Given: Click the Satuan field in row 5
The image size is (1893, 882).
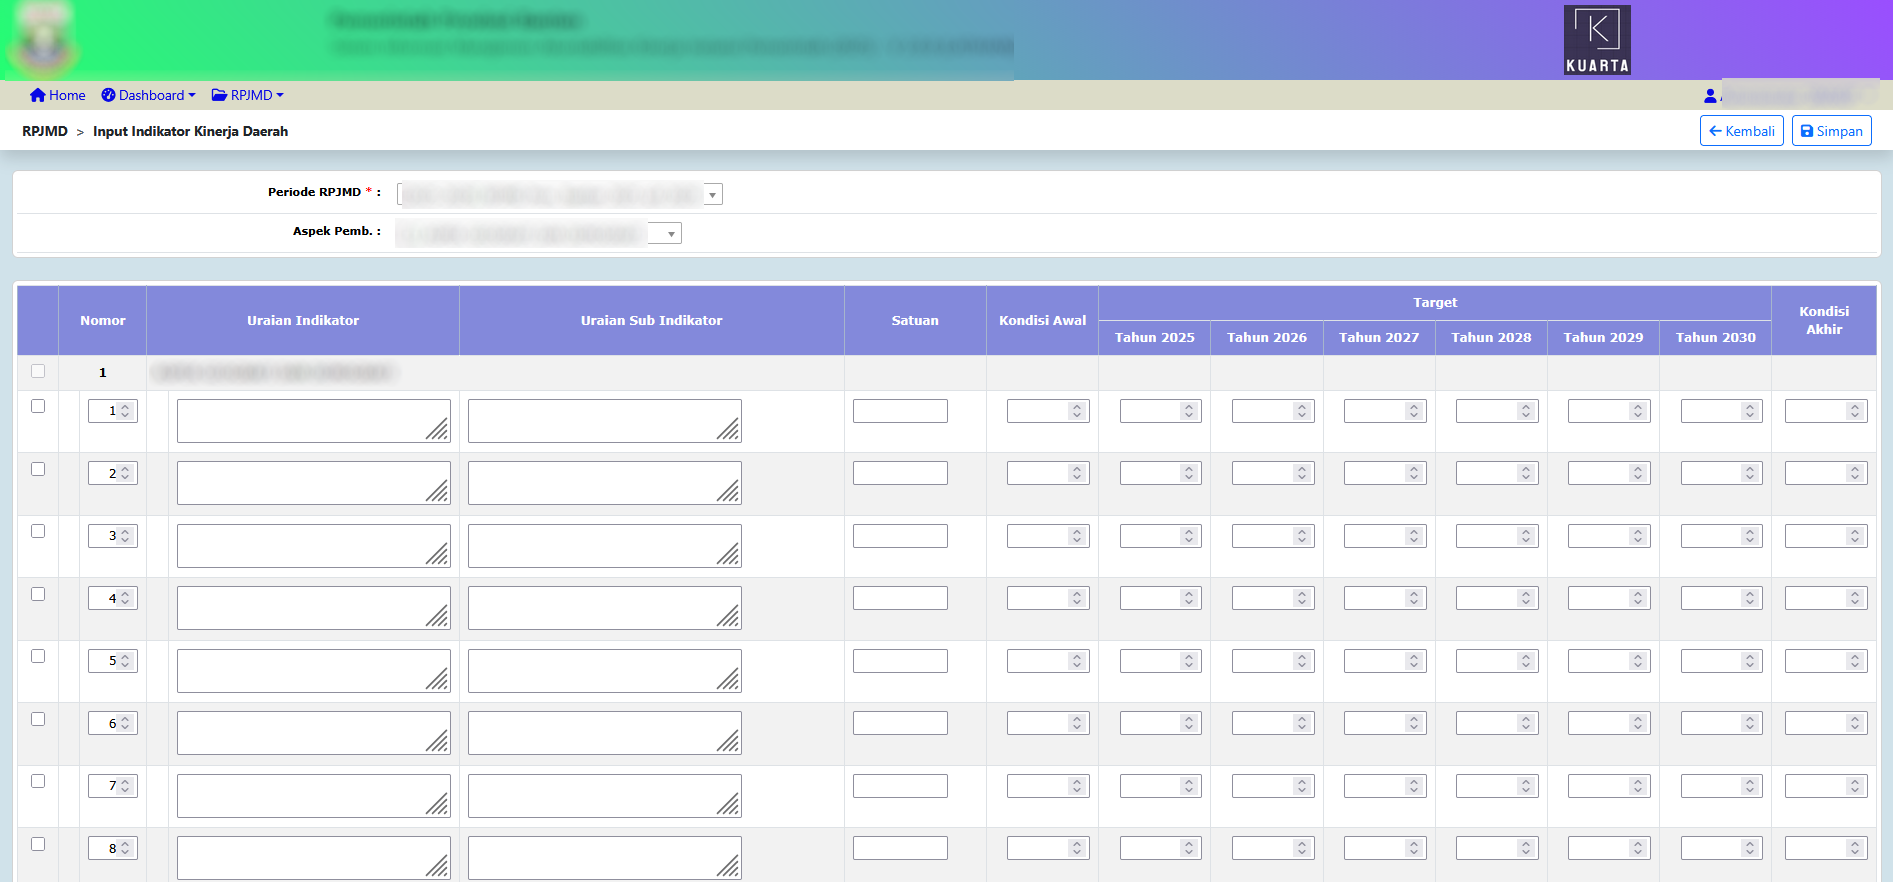Looking at the screenshot, I should click(900, 661).
